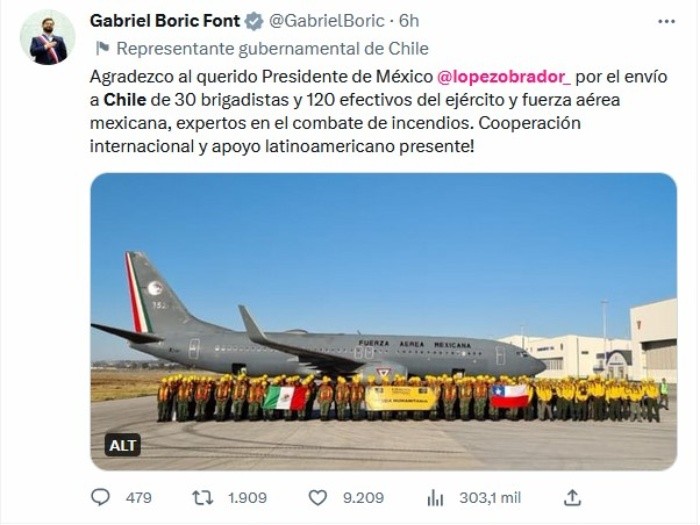The height and width of the screenshot is (525, 700).
Task: Open the three-dot more options menu
Action: click(666, 20)
